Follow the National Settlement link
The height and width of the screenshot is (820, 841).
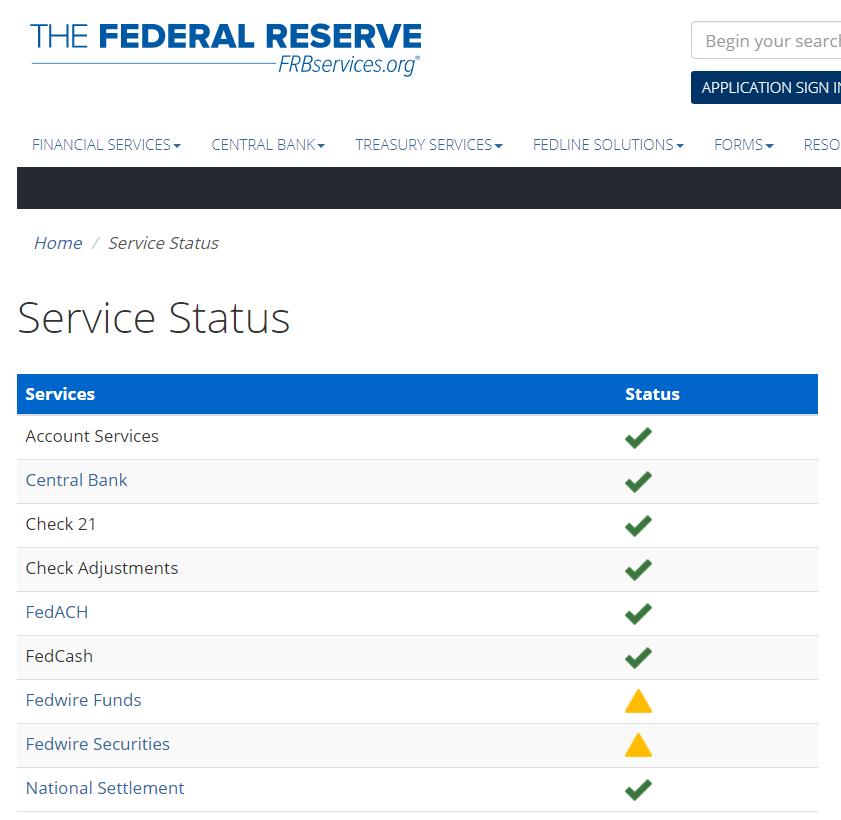105,788
